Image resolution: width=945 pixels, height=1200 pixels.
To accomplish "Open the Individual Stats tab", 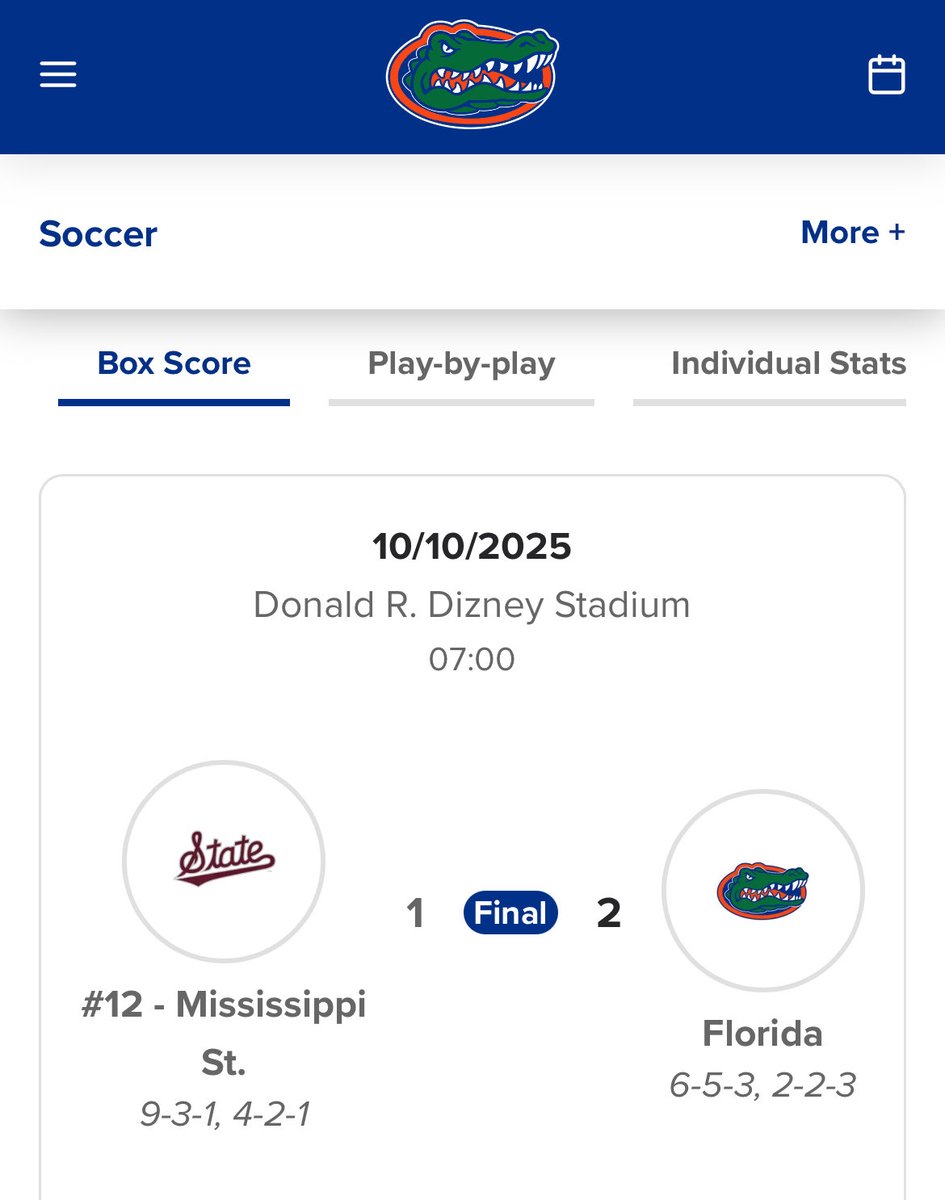I will point(788,363).
